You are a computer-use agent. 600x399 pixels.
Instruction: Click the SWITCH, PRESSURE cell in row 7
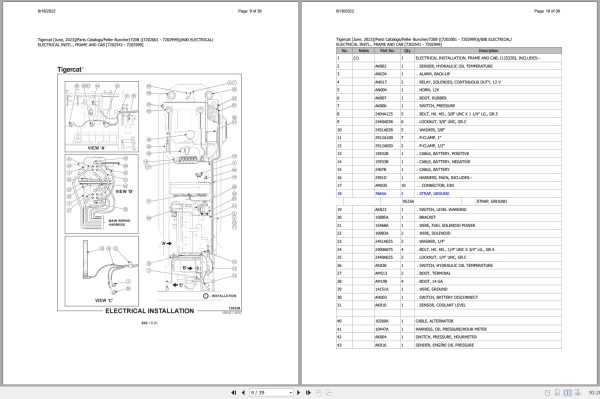(488, 106)
